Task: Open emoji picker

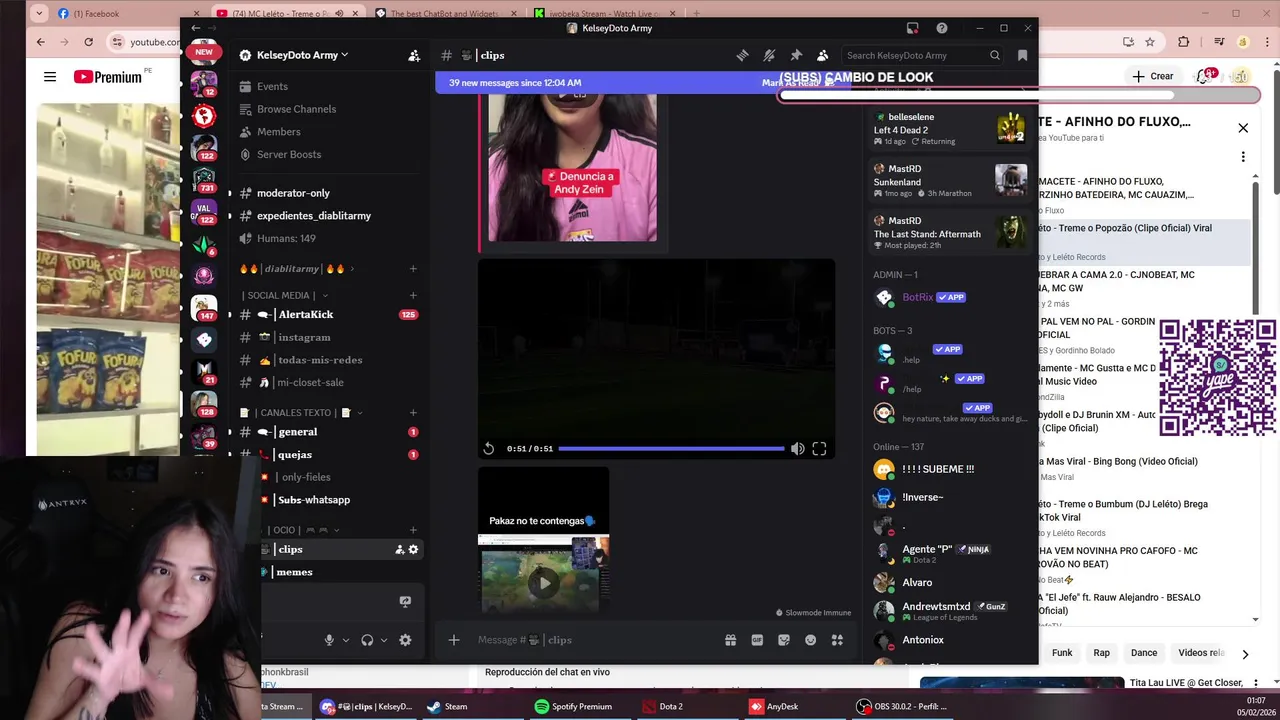Action: pos(810,640)
